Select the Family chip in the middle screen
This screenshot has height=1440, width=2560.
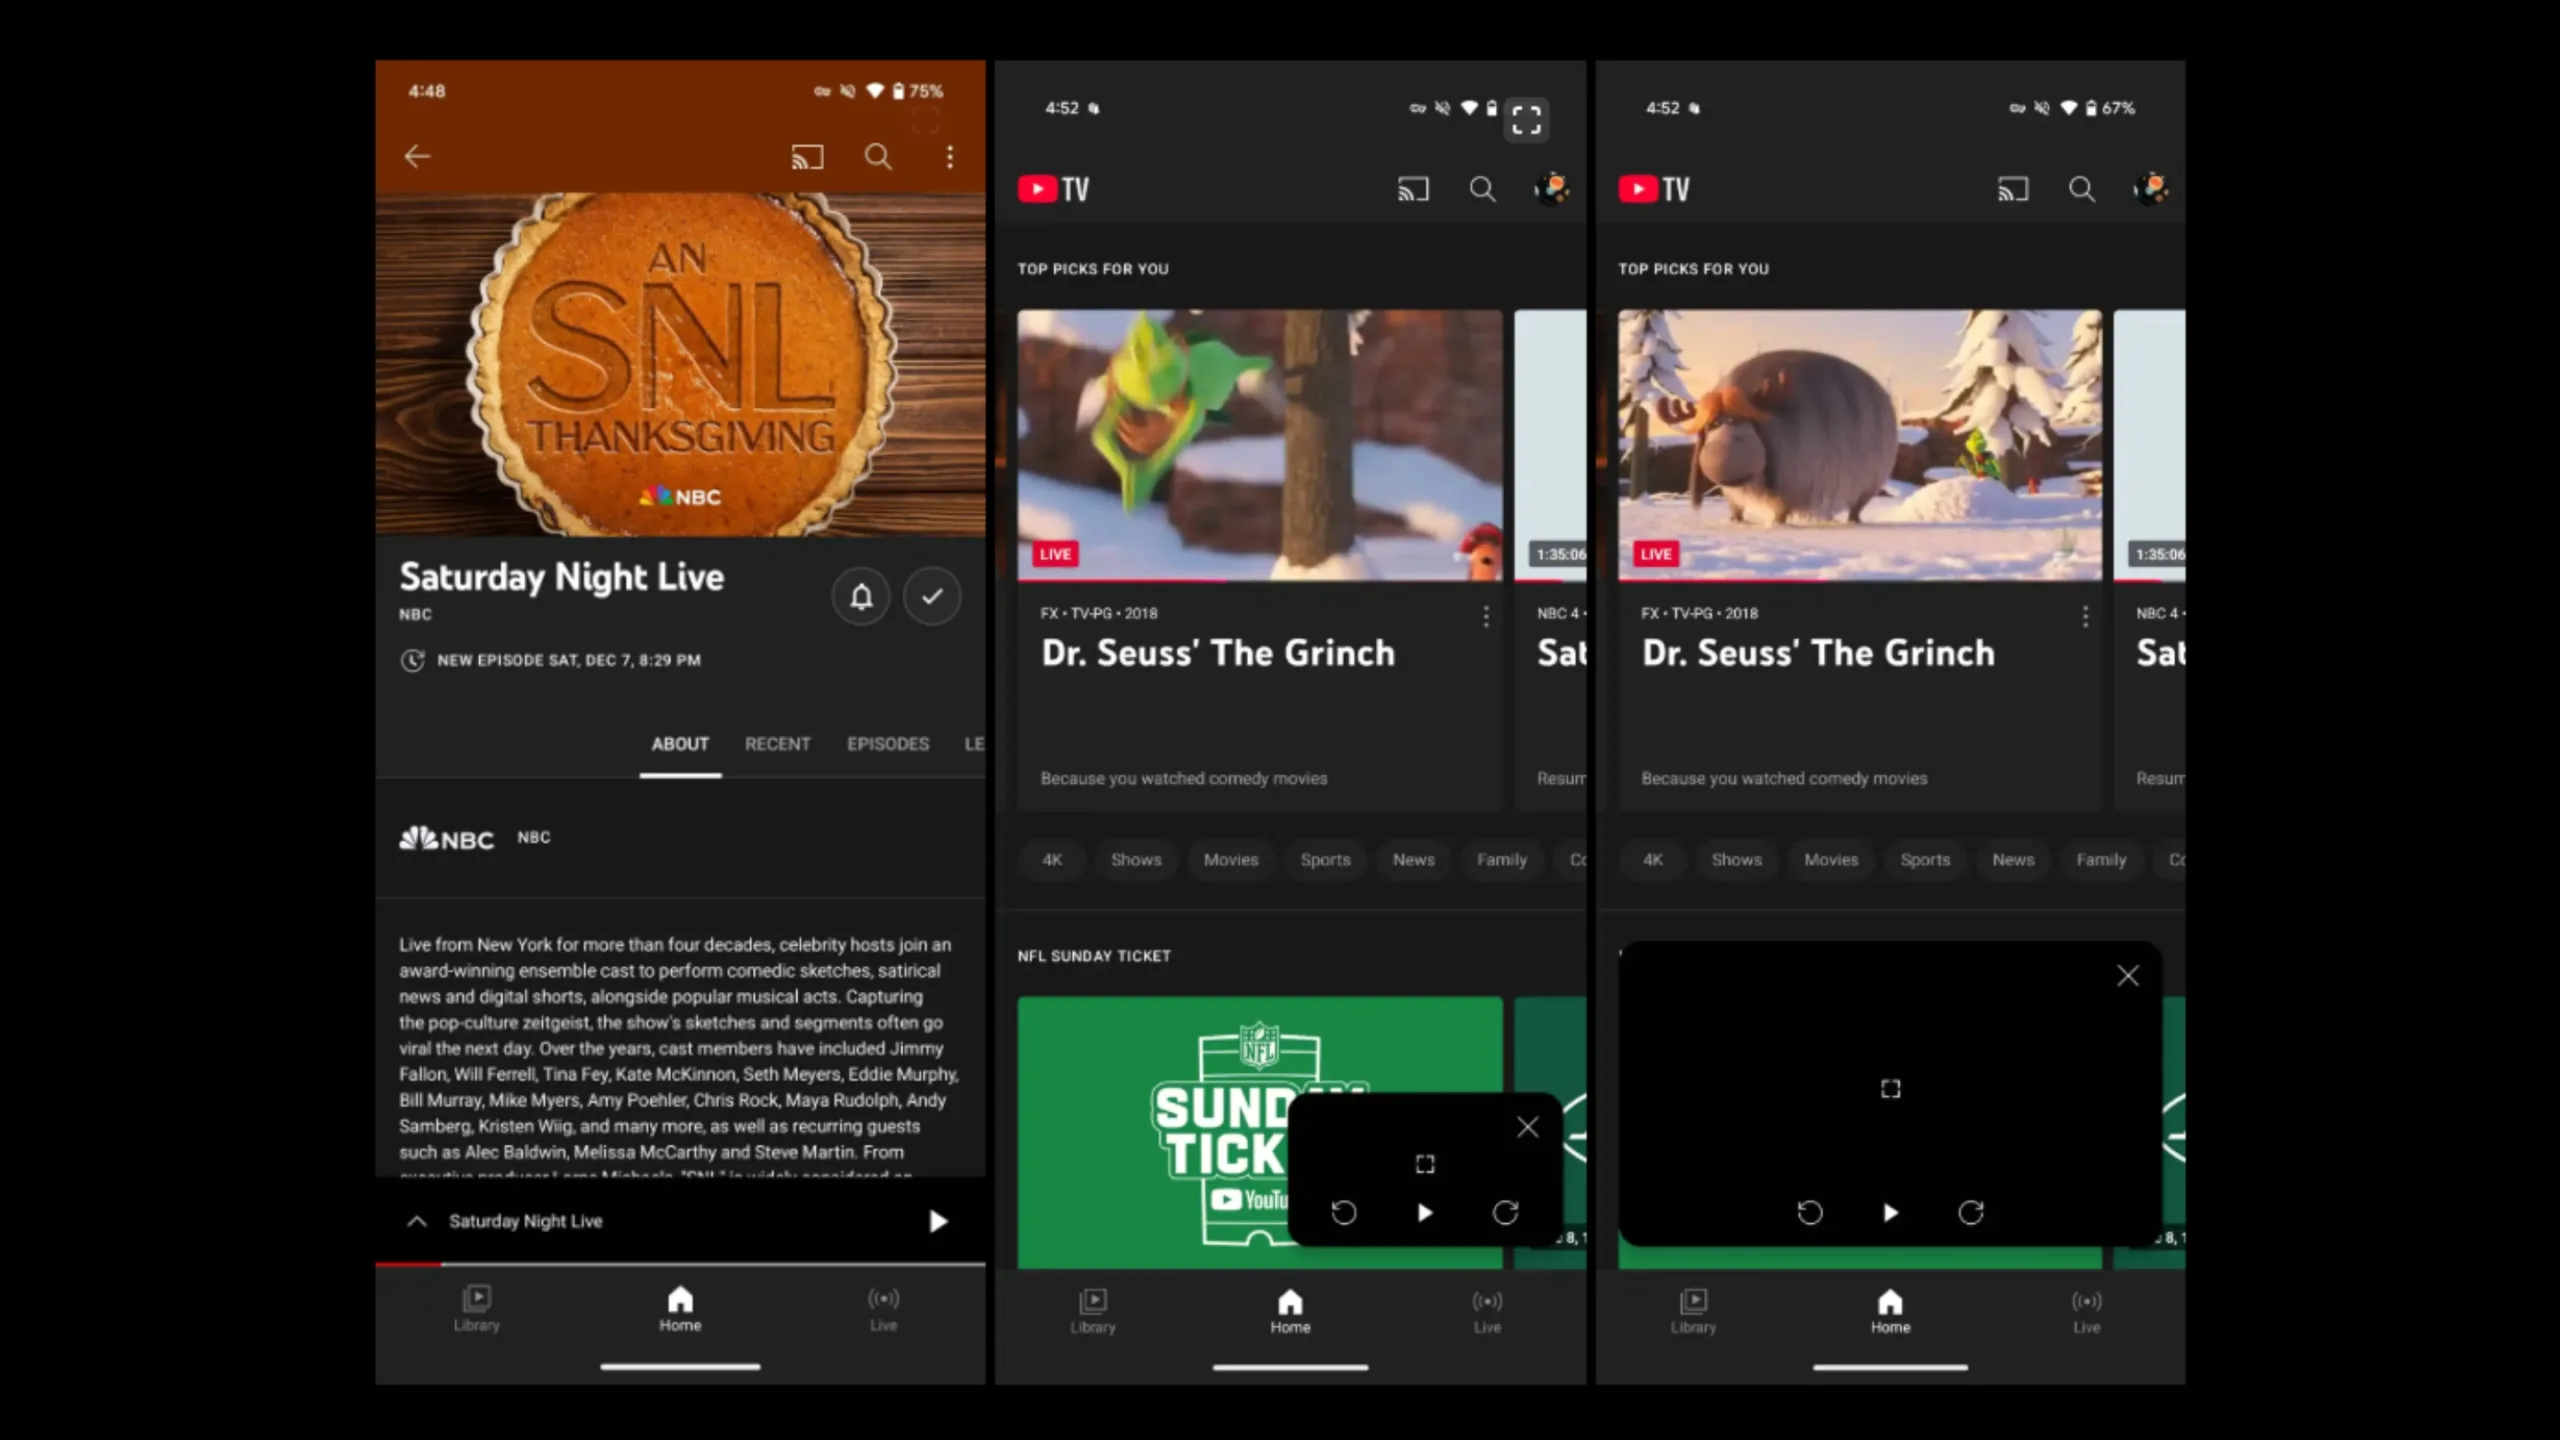coord(1501,860)
